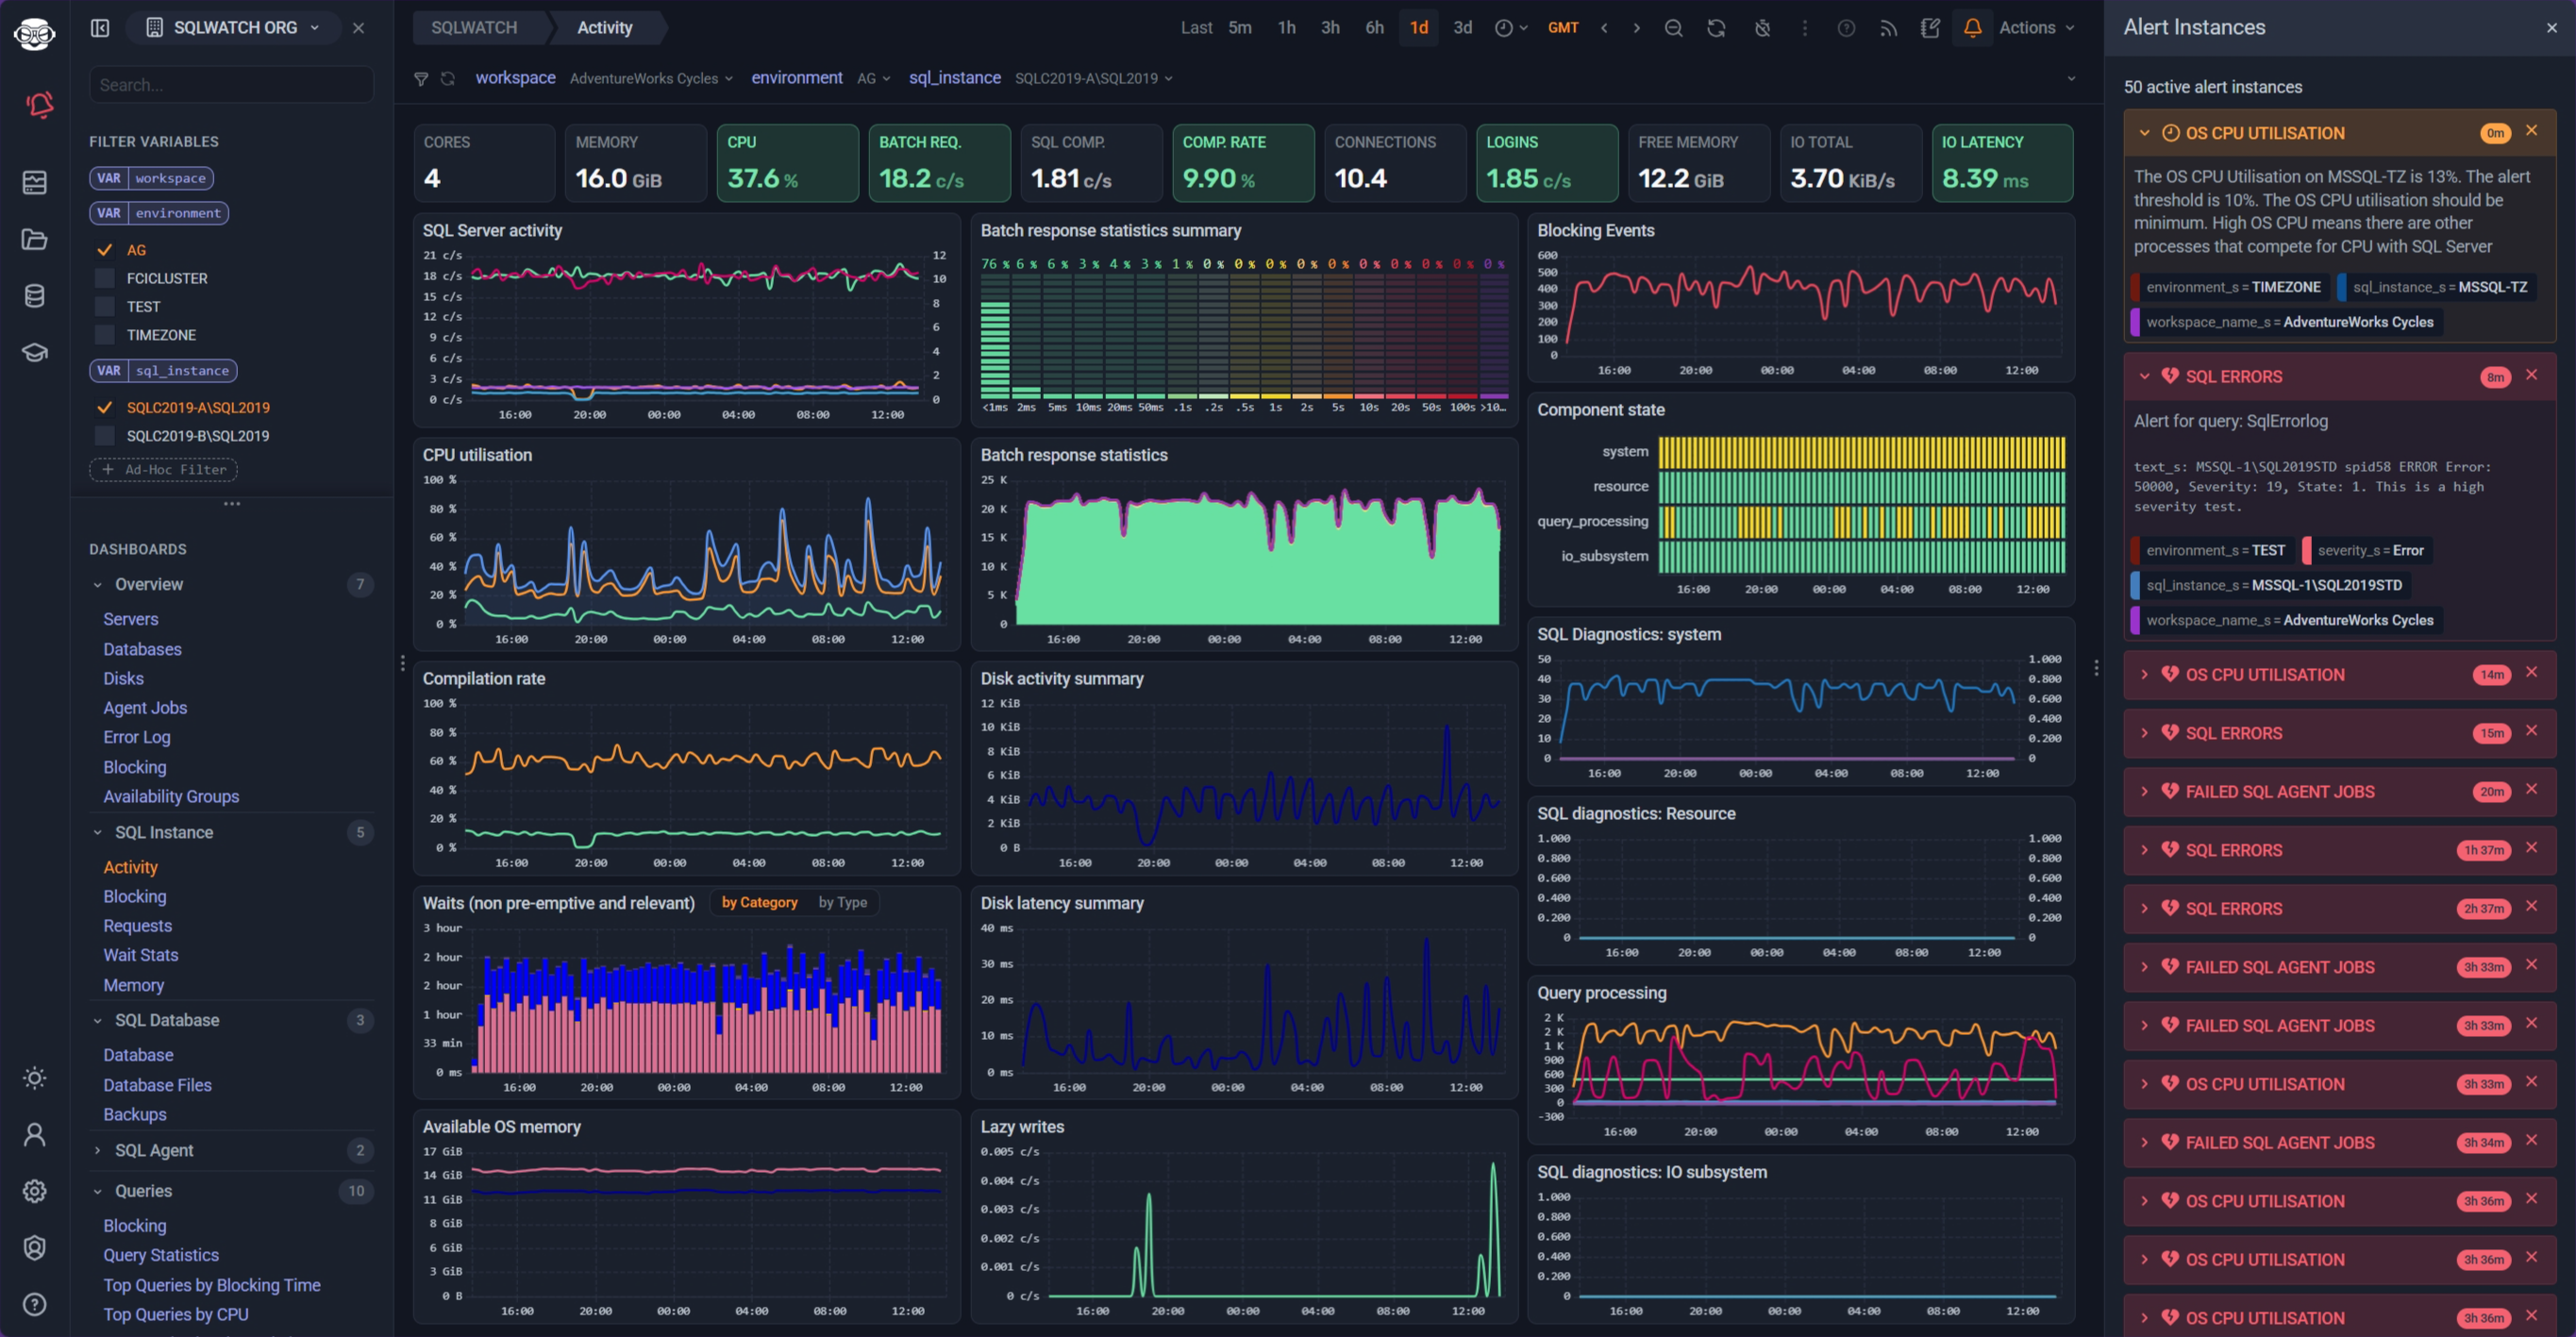Click the Search input field in sidebar
The height and width of the screenshot is (1337, 2576).
[231, 84]
